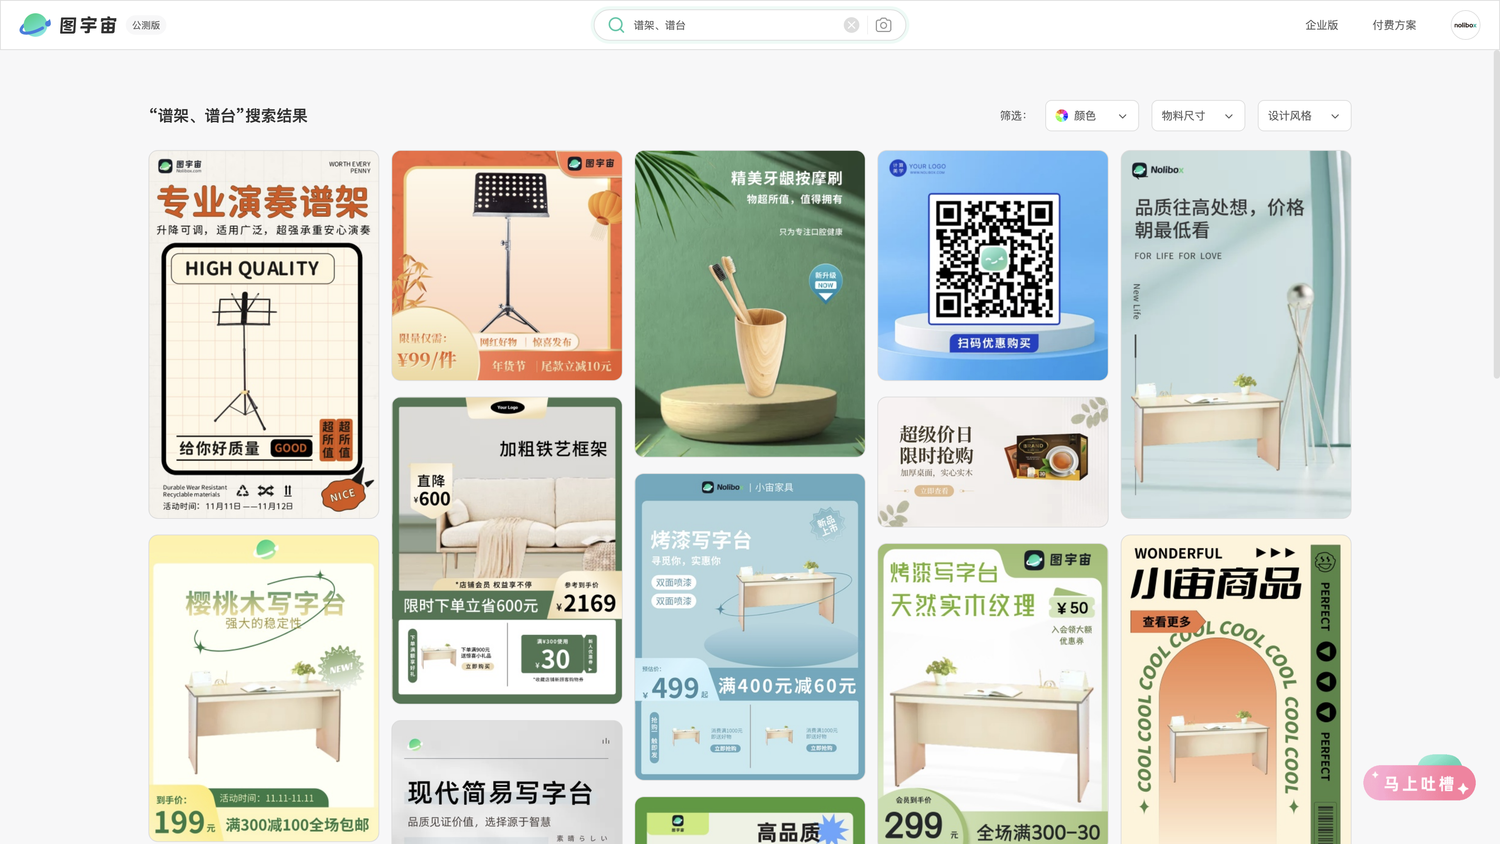Open the 小宙商品 WONDERFUL template

coord(1236,690)
